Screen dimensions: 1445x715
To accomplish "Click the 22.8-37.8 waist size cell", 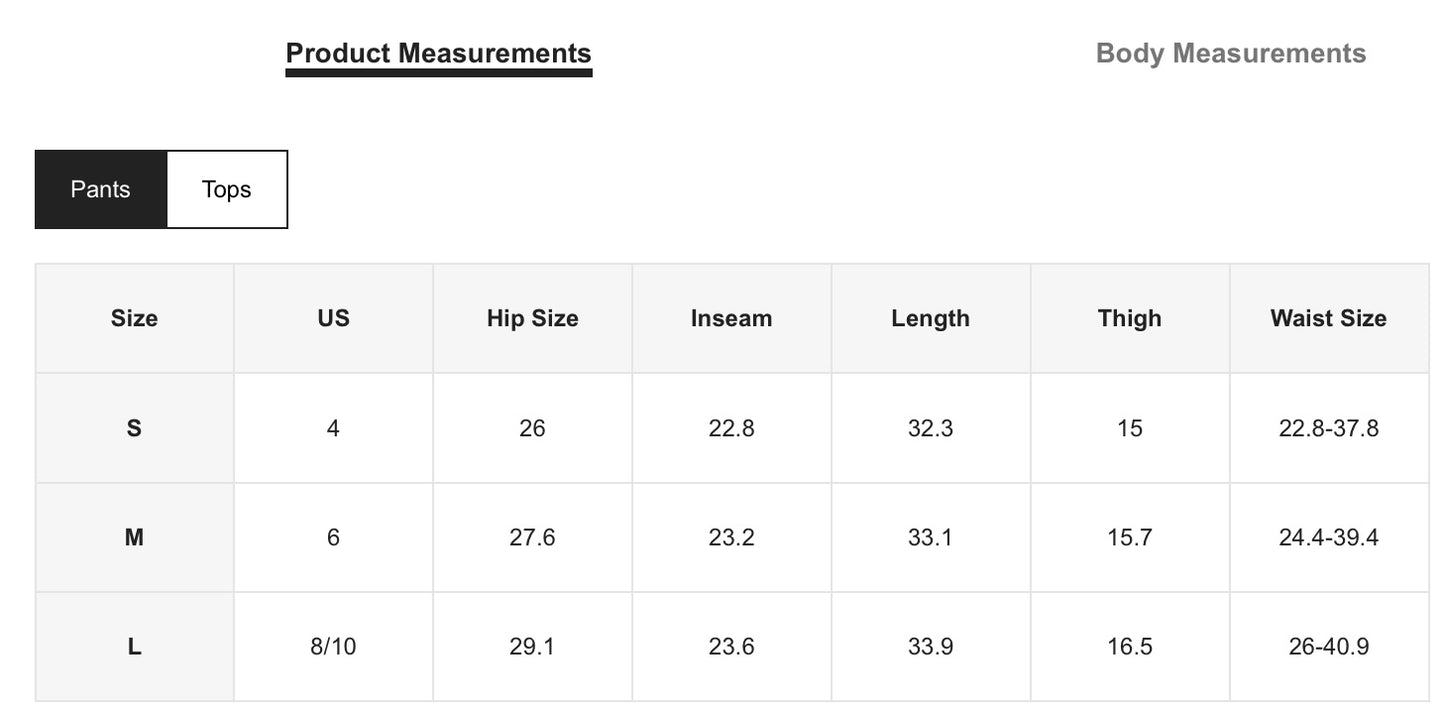I will pyautogui.click(x=1328, y=428).
